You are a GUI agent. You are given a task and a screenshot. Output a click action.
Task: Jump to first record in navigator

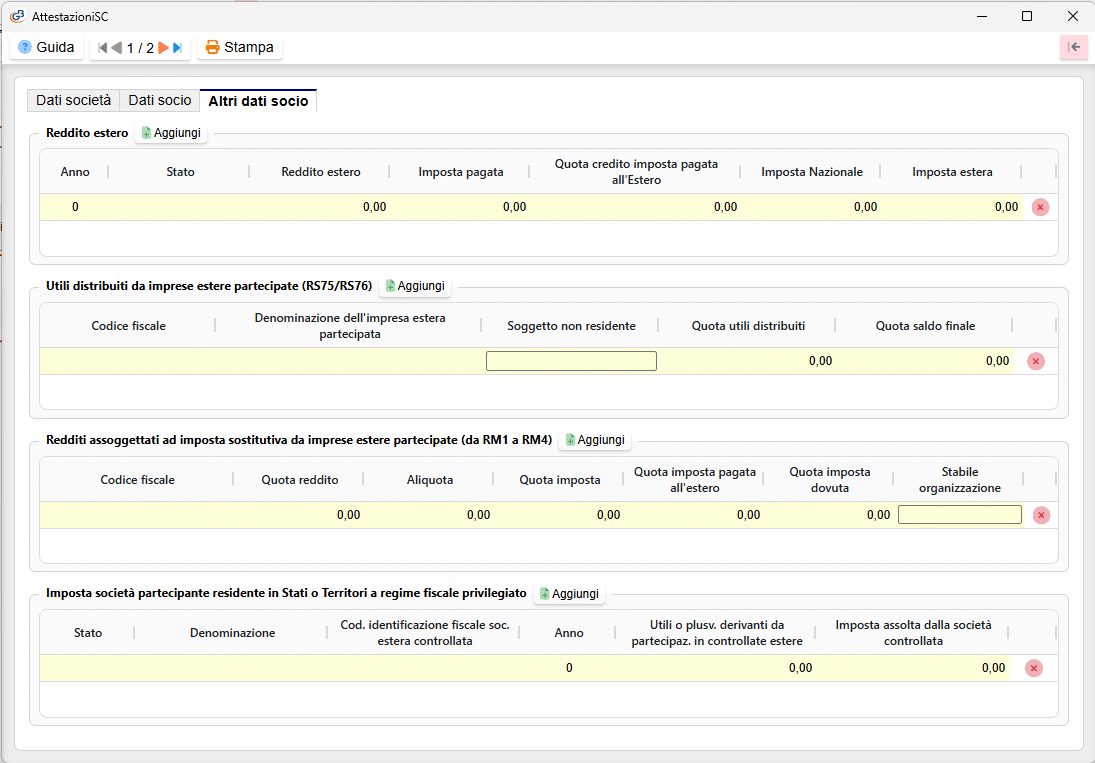[x=102, y=48]
